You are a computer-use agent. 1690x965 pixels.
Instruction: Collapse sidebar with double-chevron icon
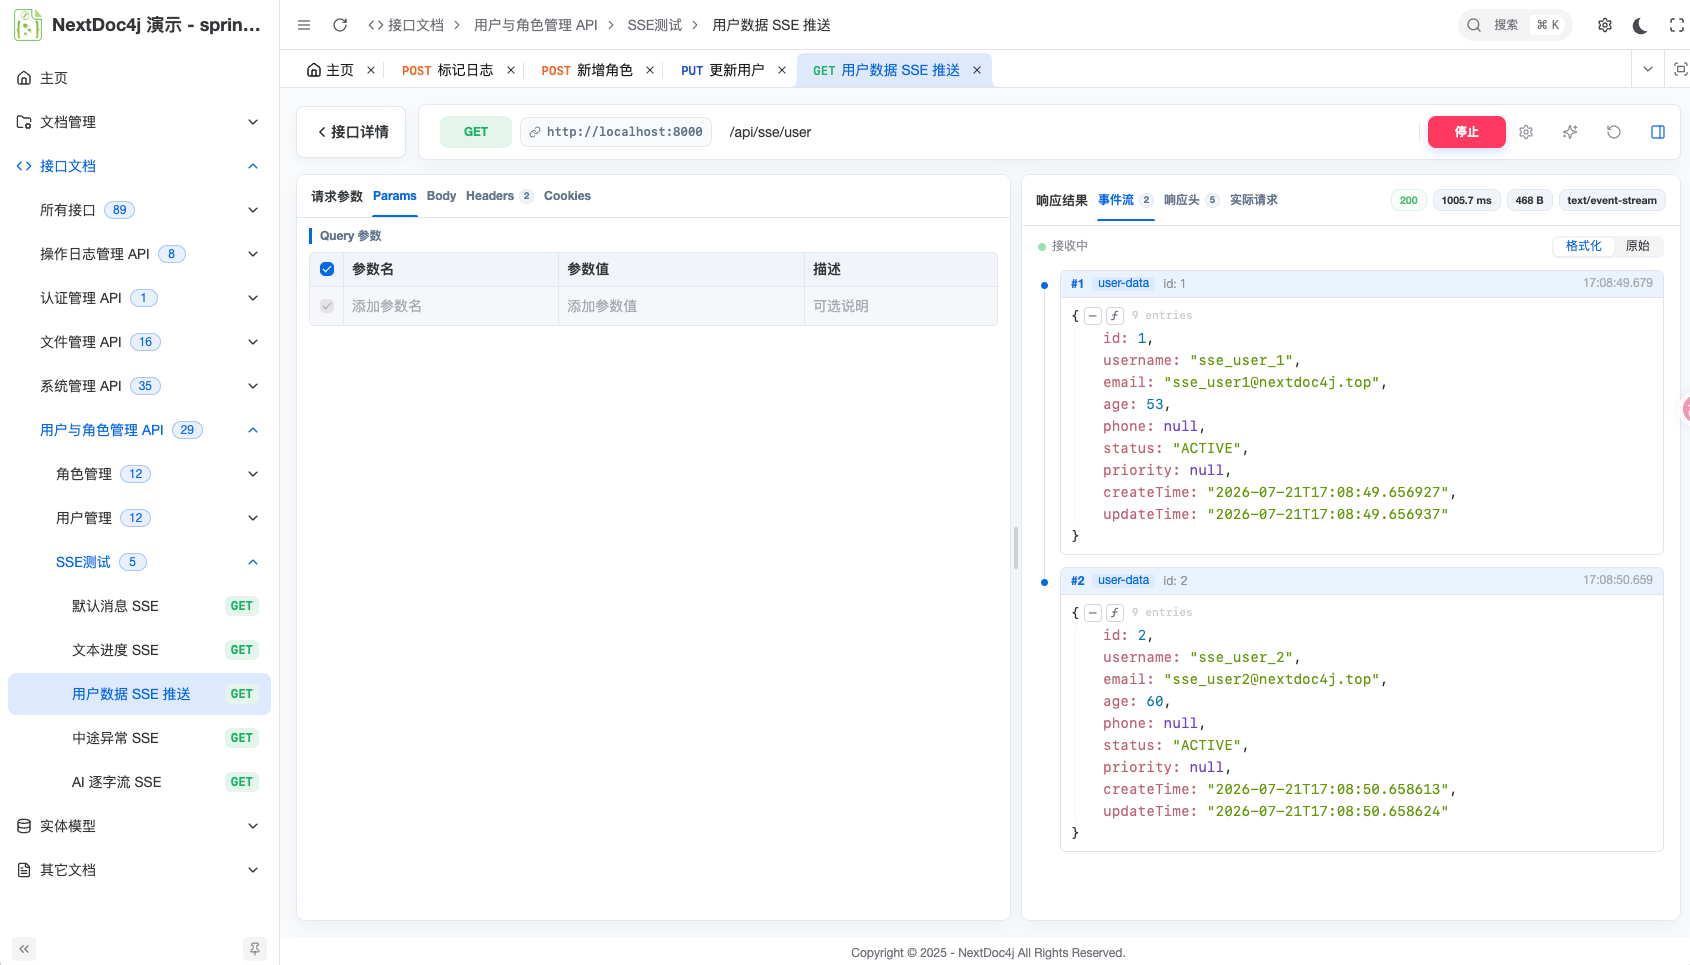tap(24, 949)
